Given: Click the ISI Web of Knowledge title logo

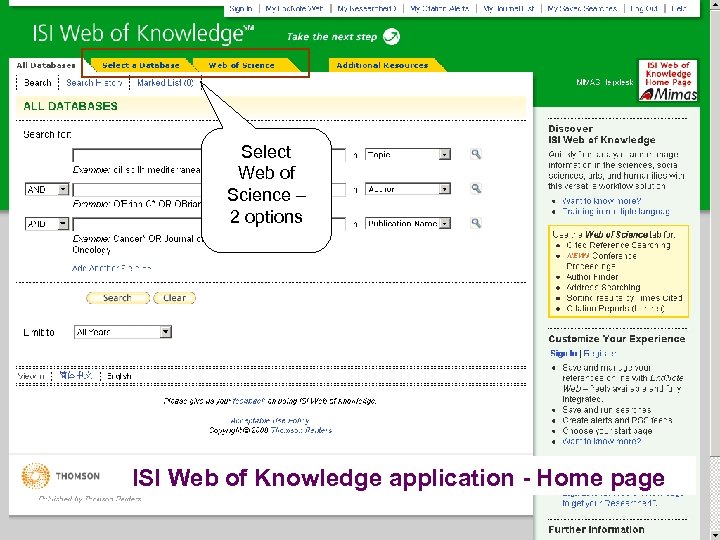Looking at the screenshot, I should coord(143,34).
